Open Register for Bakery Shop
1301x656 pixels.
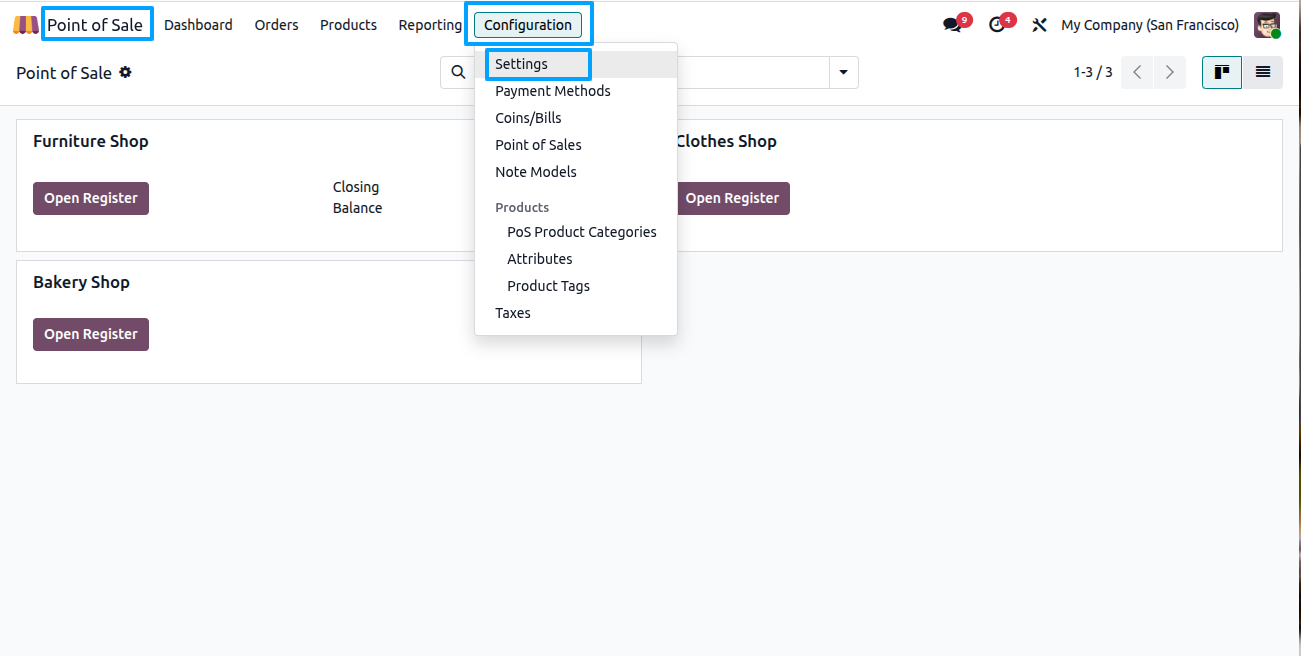(91, 334)
